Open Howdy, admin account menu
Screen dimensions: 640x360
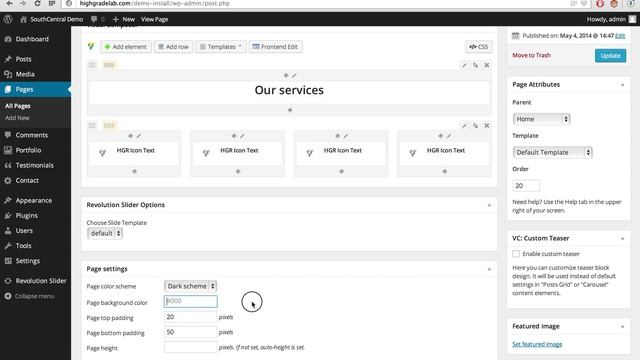611,19
